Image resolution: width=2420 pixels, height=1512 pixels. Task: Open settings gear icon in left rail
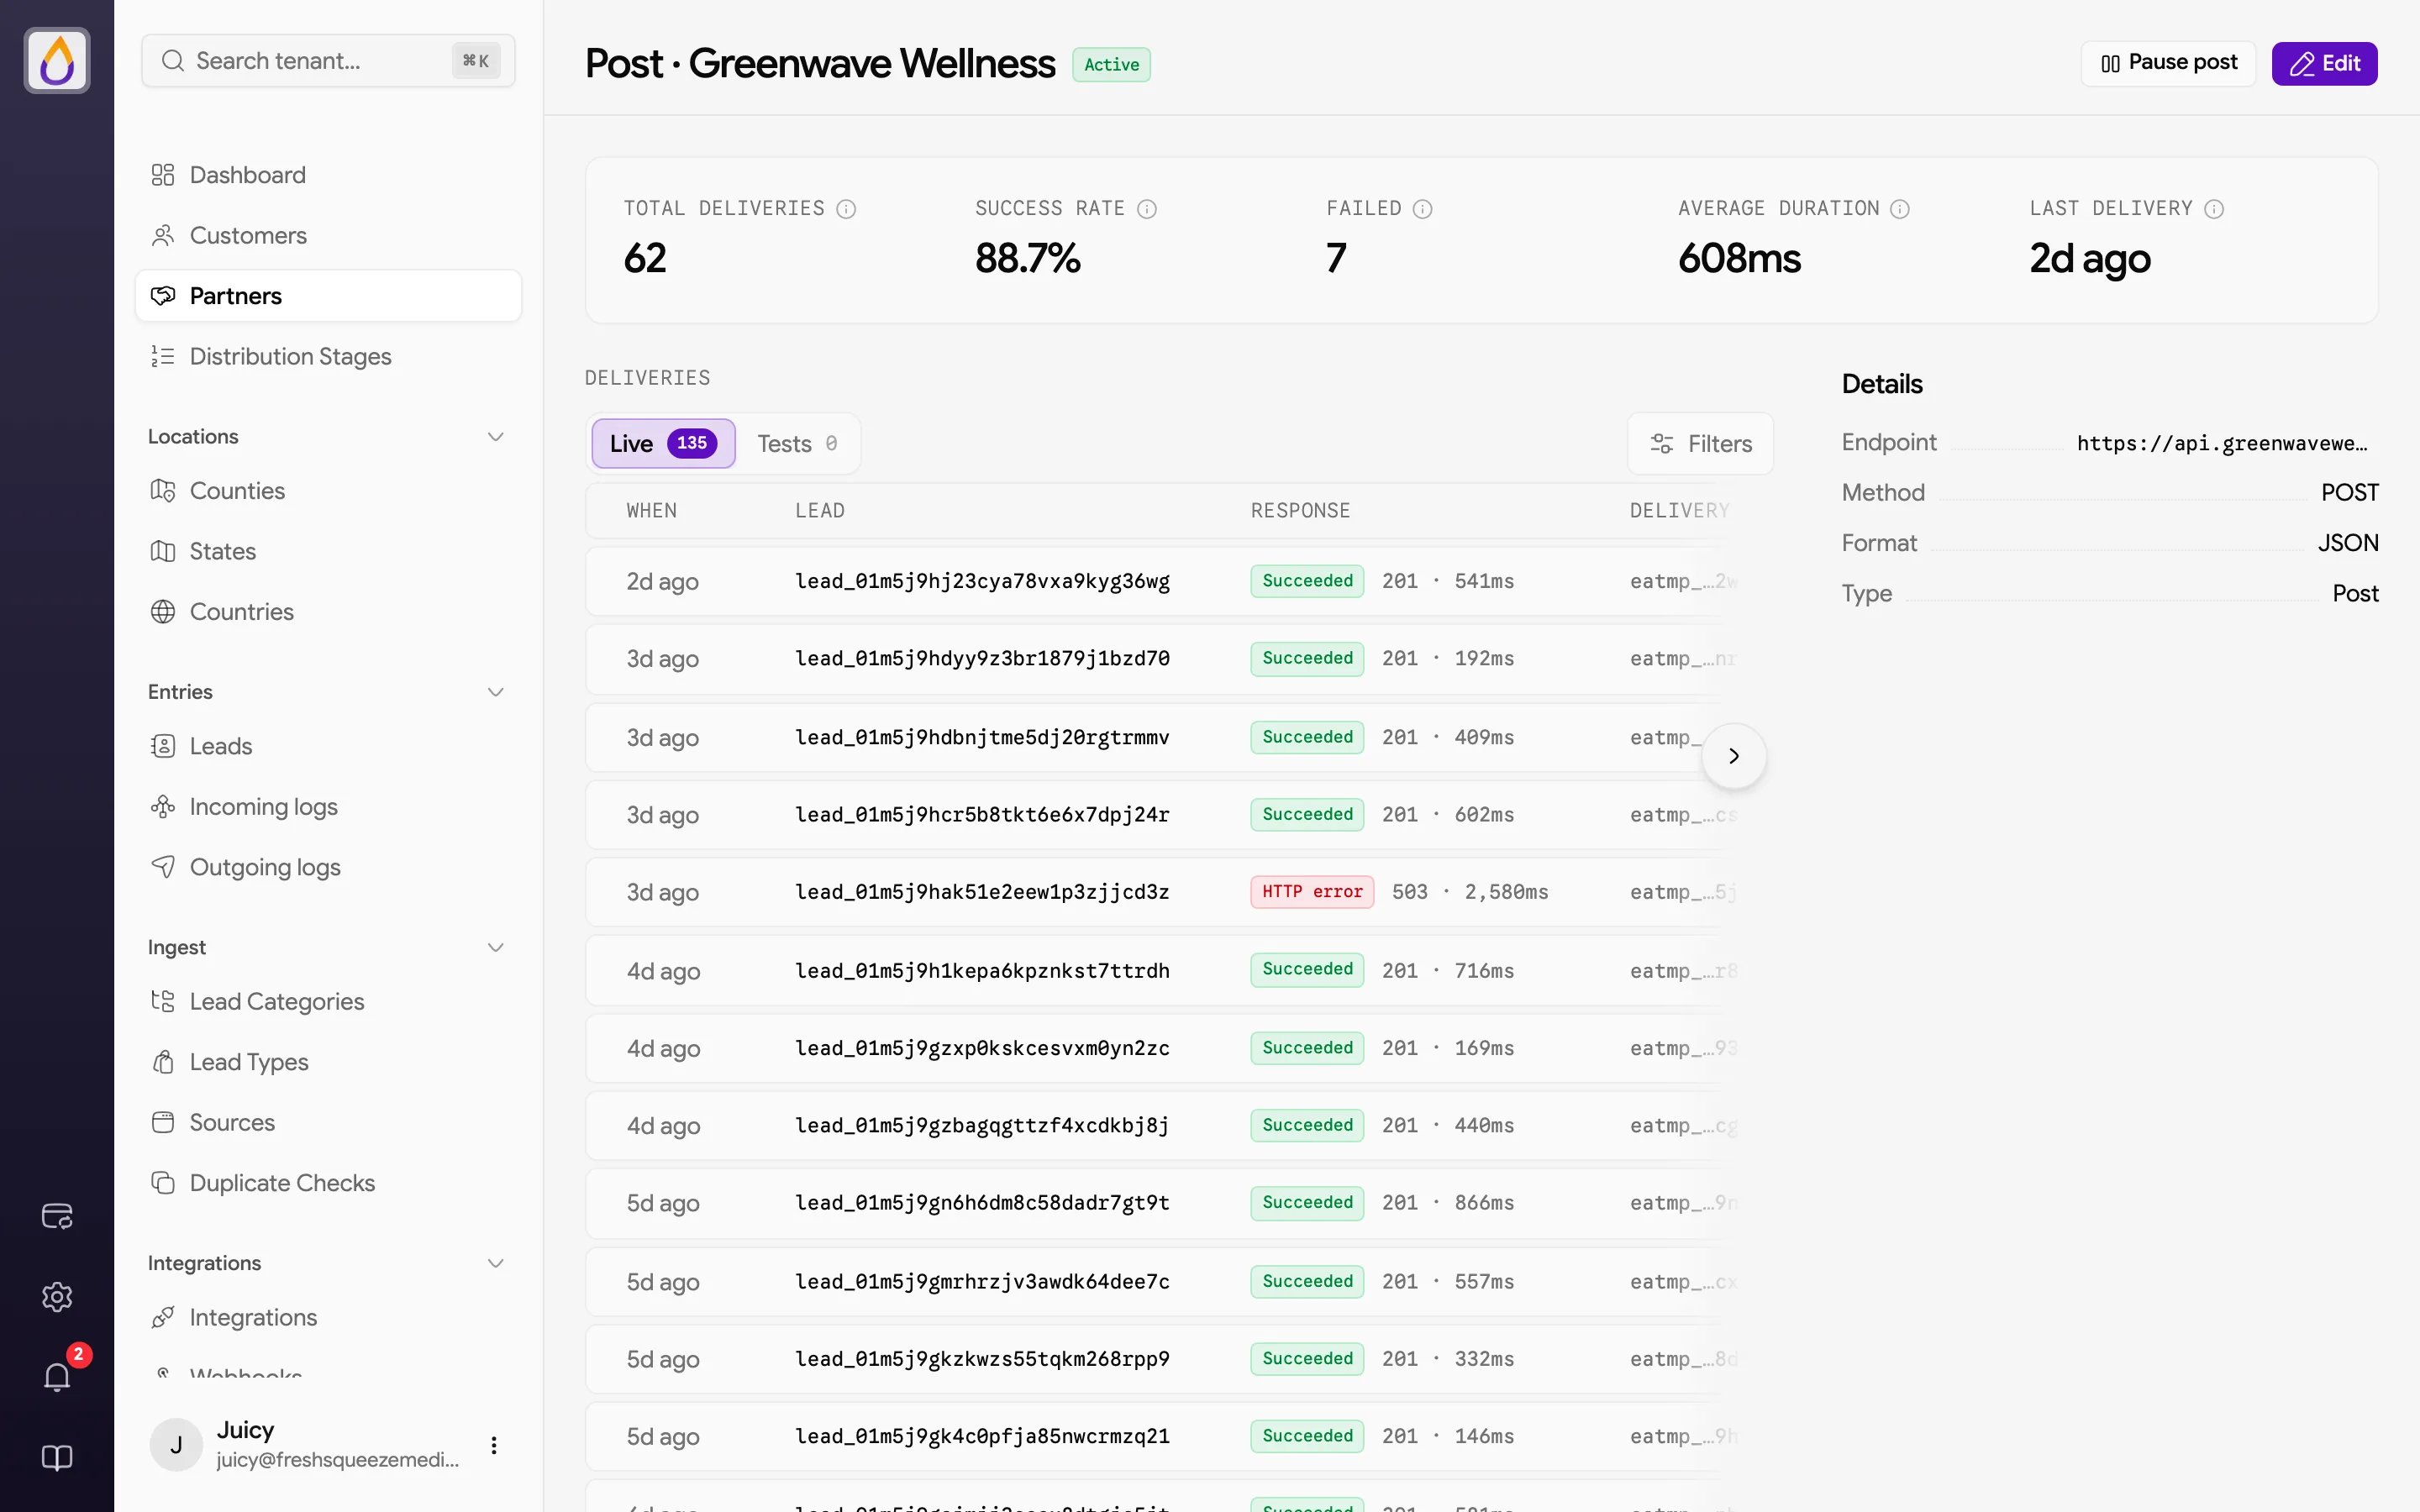(57, 1297)
